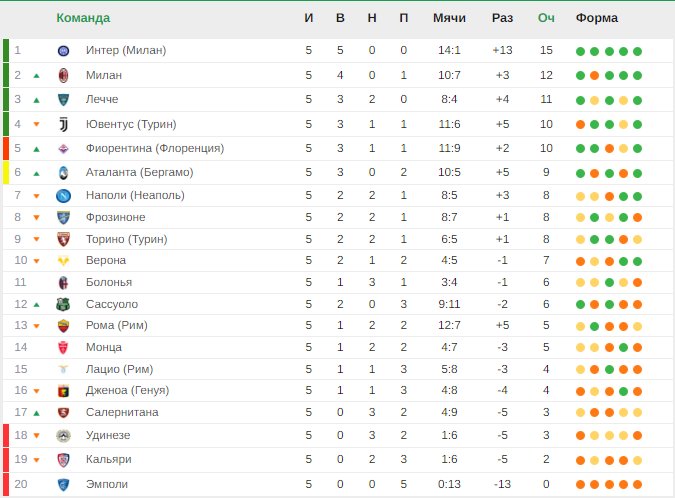Open the Болонья team page link

pos(109,282)
